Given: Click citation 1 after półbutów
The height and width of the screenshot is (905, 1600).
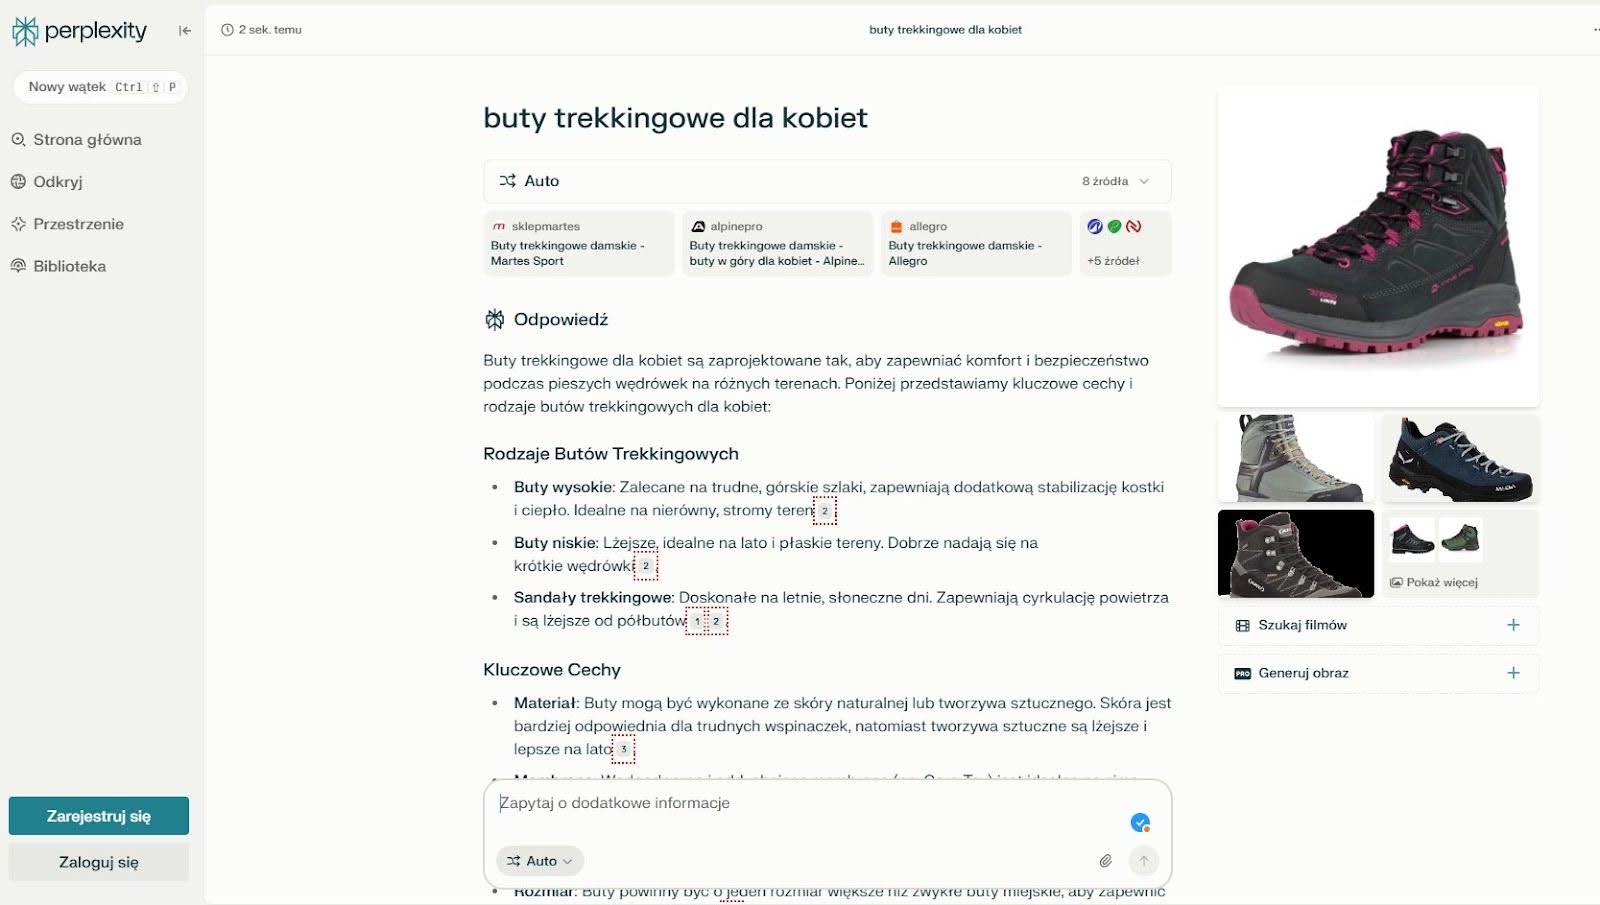Looking at the screenshot, I should [697, 621].
